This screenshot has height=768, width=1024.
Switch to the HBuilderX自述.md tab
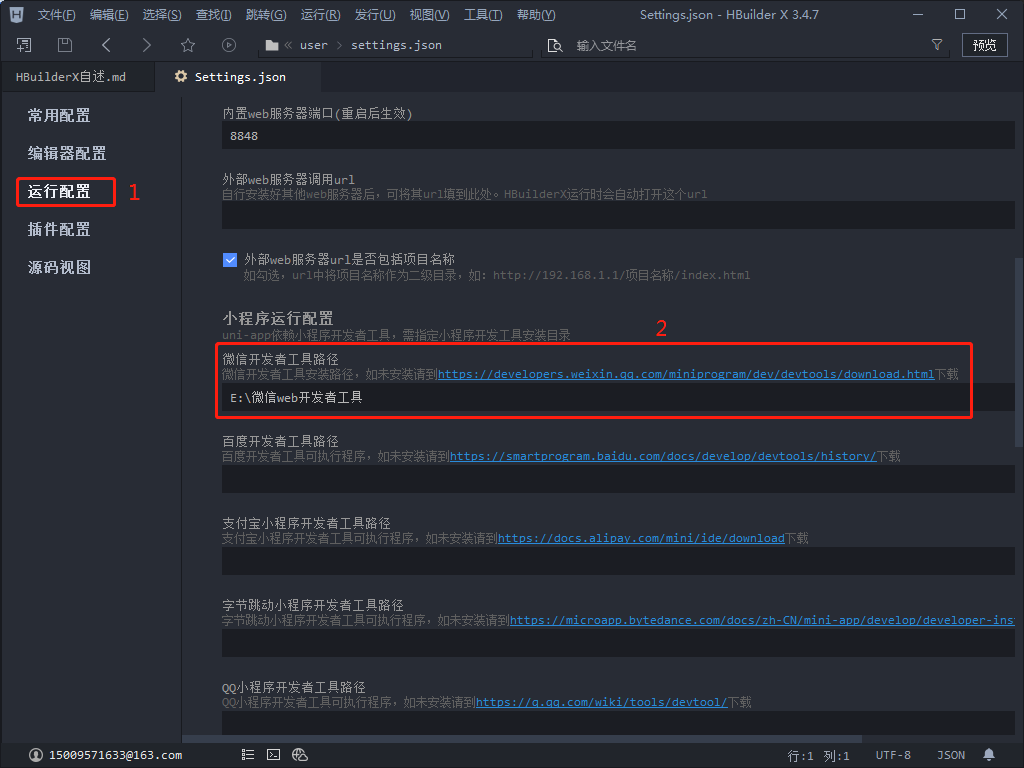78,77
